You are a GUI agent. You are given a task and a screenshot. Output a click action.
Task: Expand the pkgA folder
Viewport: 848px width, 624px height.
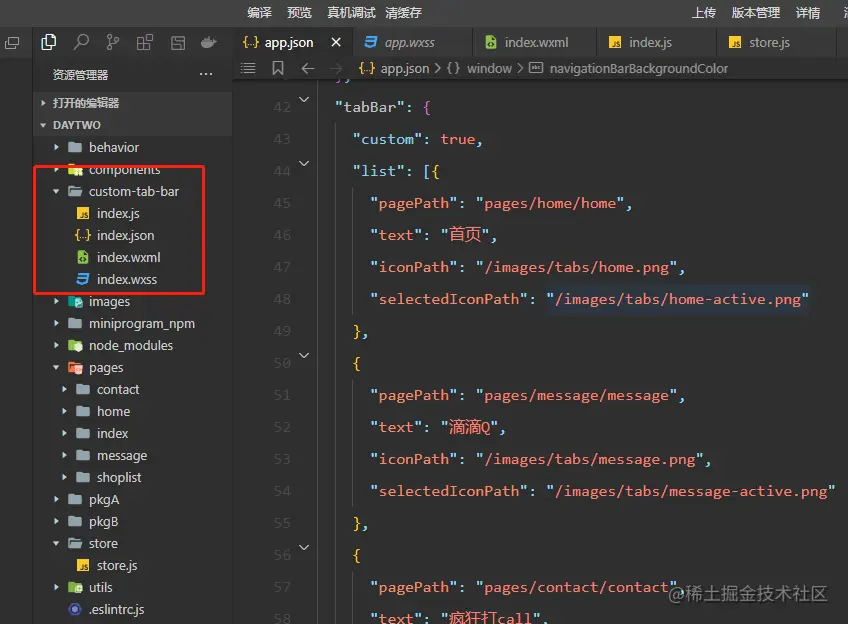tap(132, 500)
